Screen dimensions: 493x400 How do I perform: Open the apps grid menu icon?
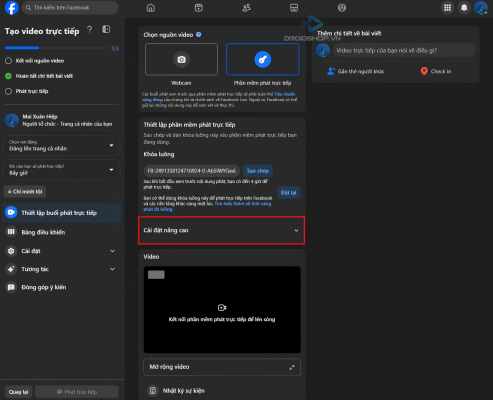coord(448,8)
